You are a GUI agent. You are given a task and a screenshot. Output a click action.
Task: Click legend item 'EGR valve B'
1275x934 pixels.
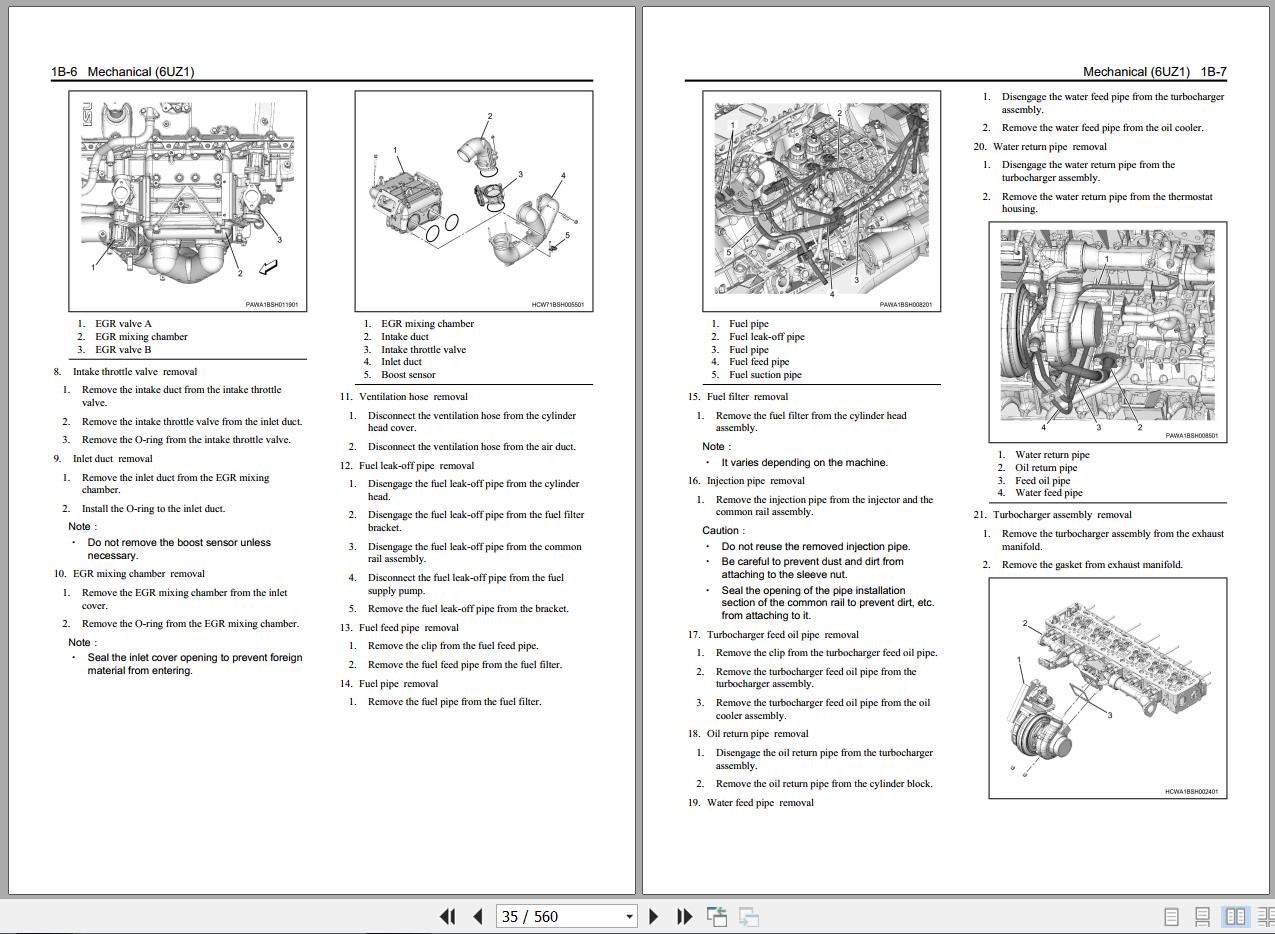point(123,350)
